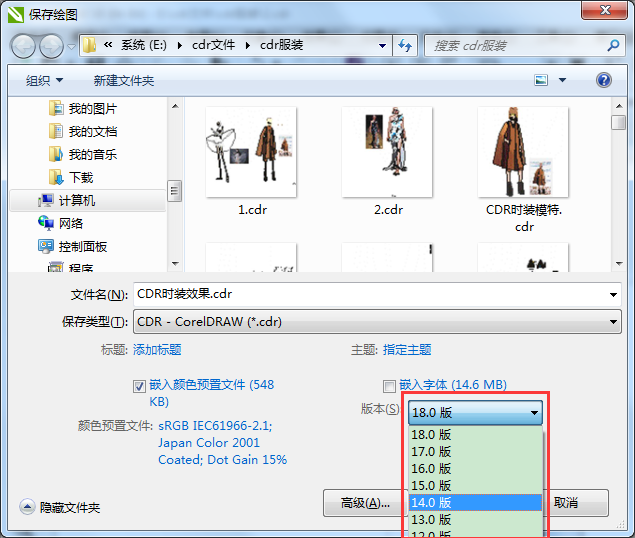The width and height of the screenshot is (635, 538).
Task: Toggle 嵌入字体 (14.6 MB) checkbox
Action: pyautogui.click(x=389, y=386)
